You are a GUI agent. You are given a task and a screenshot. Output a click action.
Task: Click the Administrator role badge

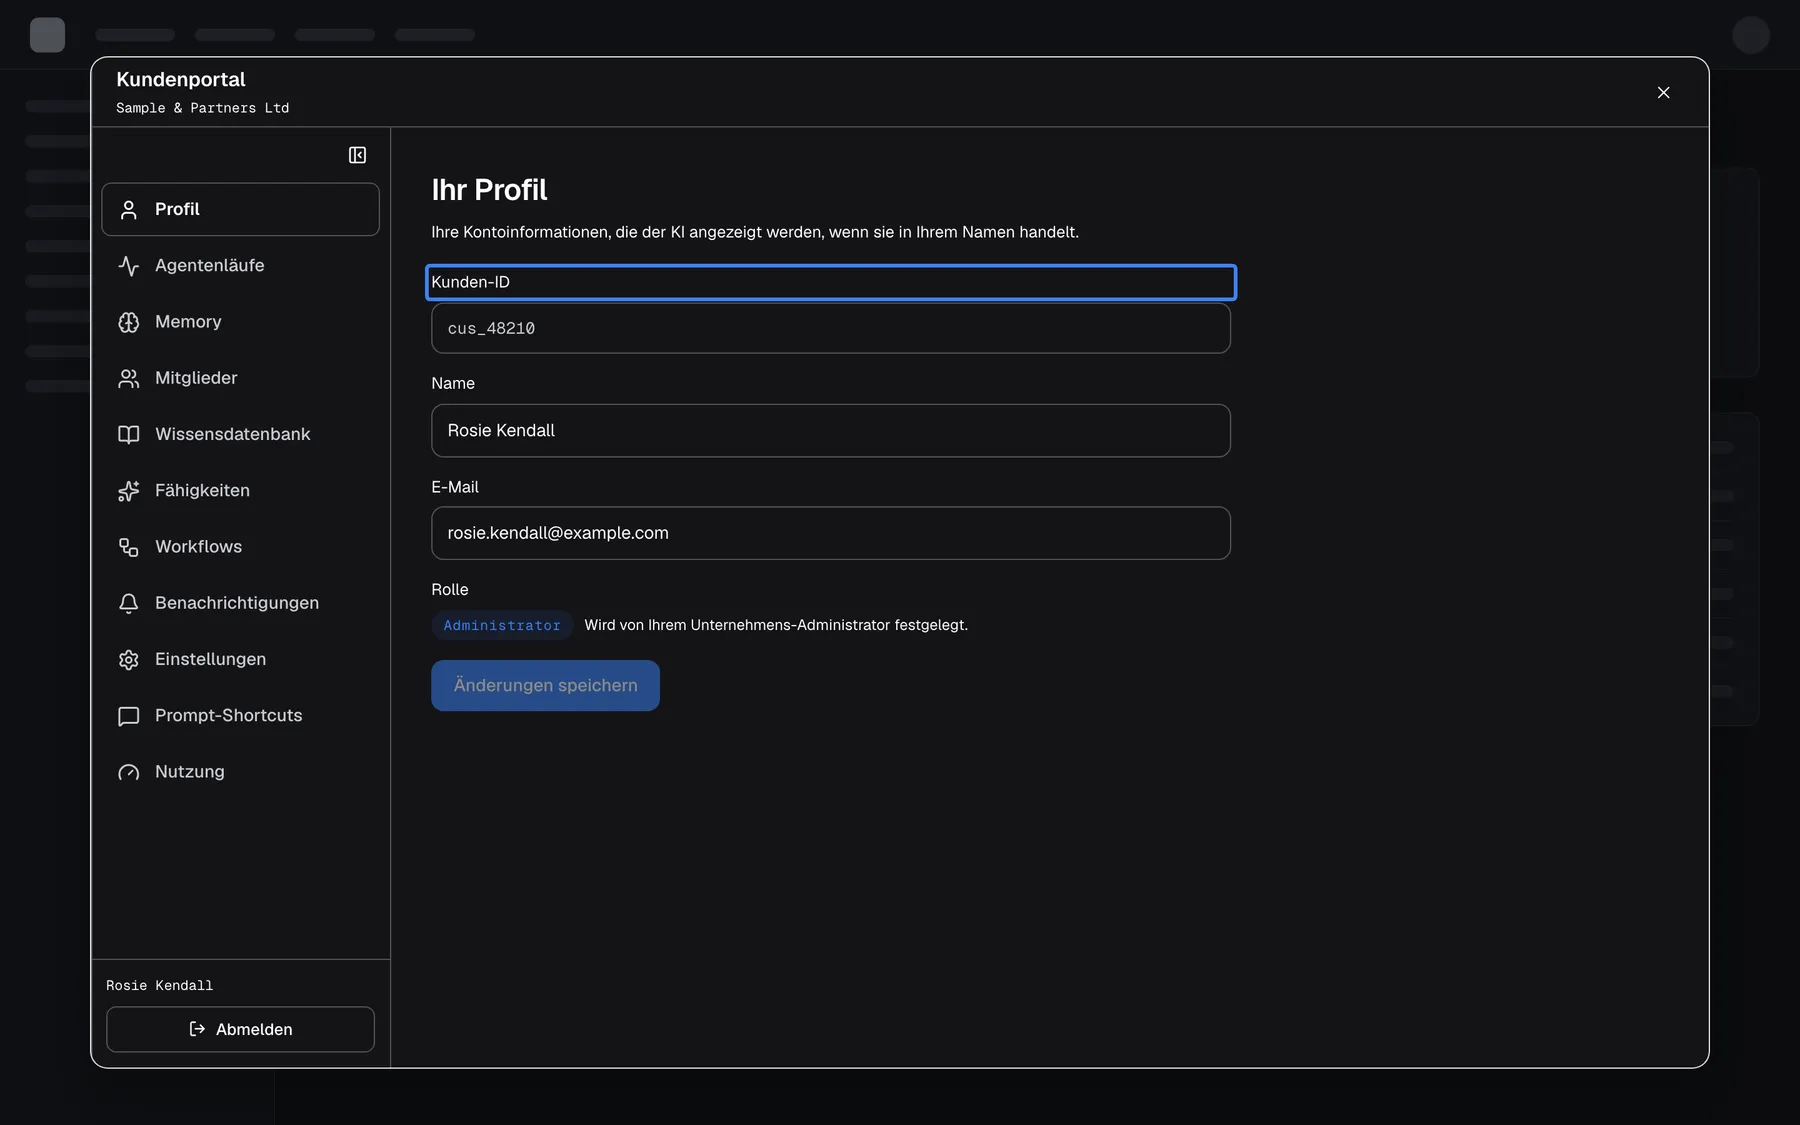[502, 625]
